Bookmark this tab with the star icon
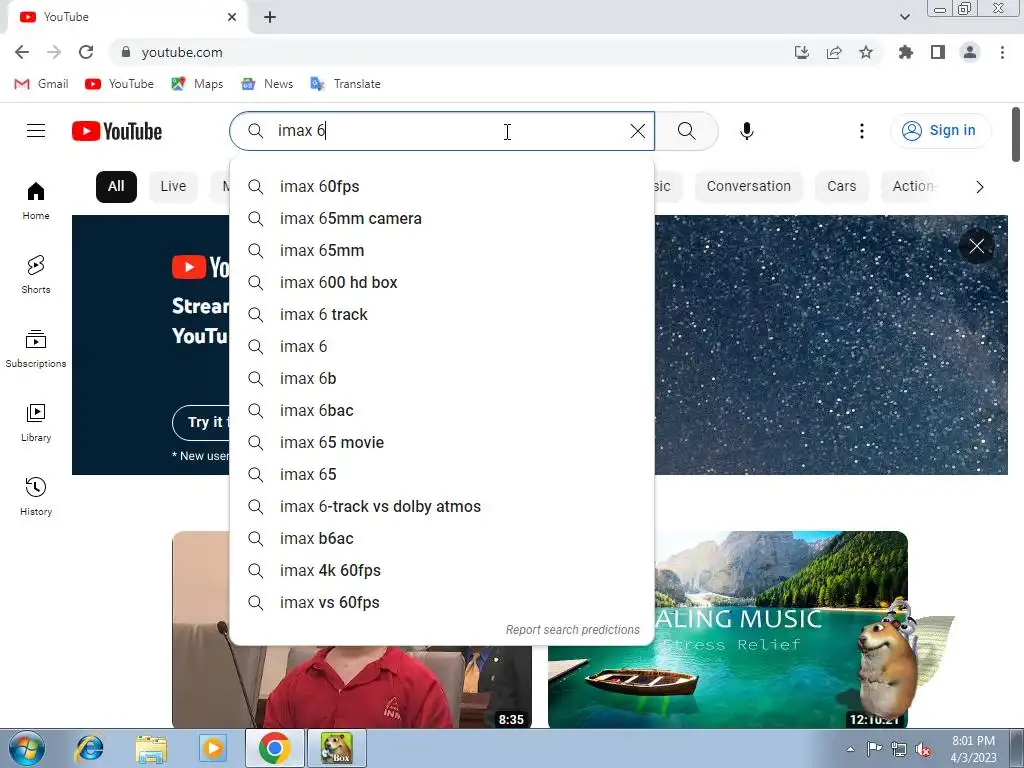Image resolution: width=1024 pixels, height=768 pixels. coord(866,52)
